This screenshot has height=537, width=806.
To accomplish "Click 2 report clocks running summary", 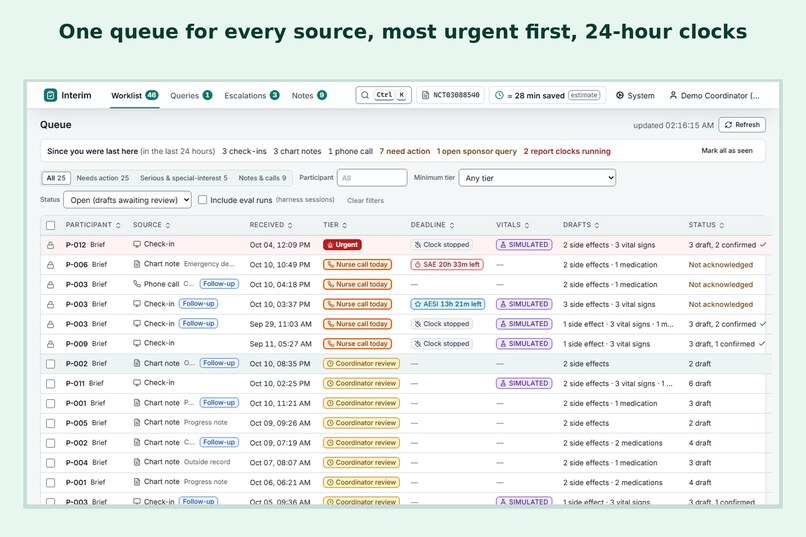I will 567,151.
